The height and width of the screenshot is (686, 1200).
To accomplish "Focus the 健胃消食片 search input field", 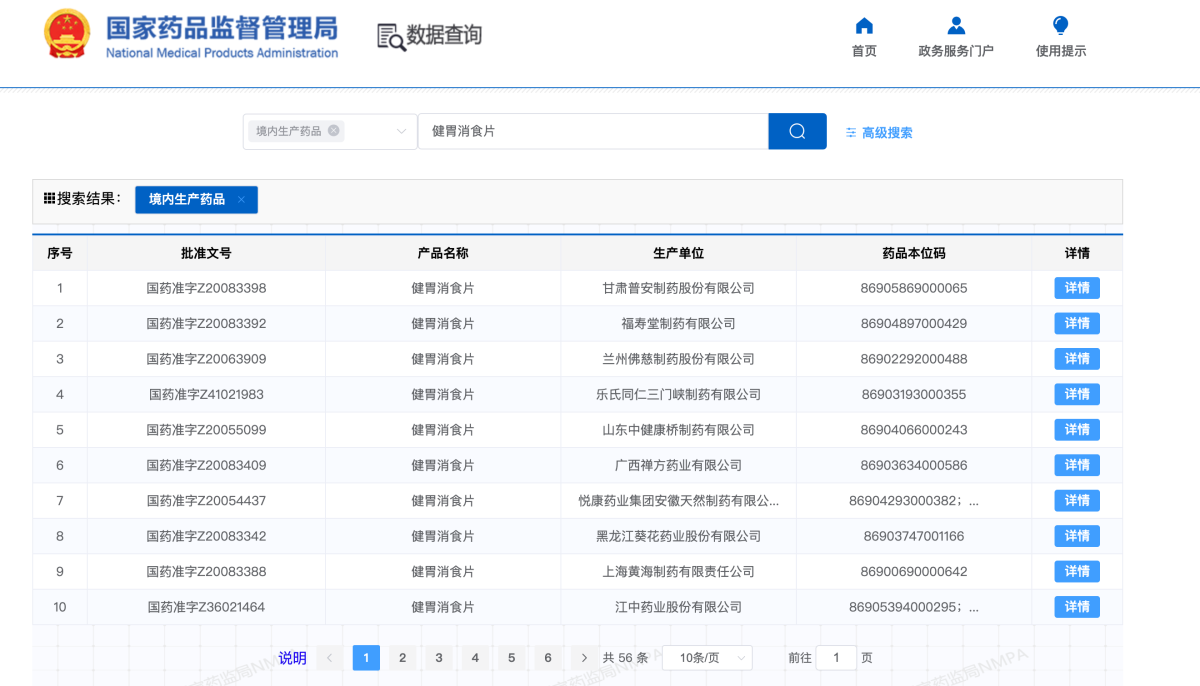I will 592,131.
